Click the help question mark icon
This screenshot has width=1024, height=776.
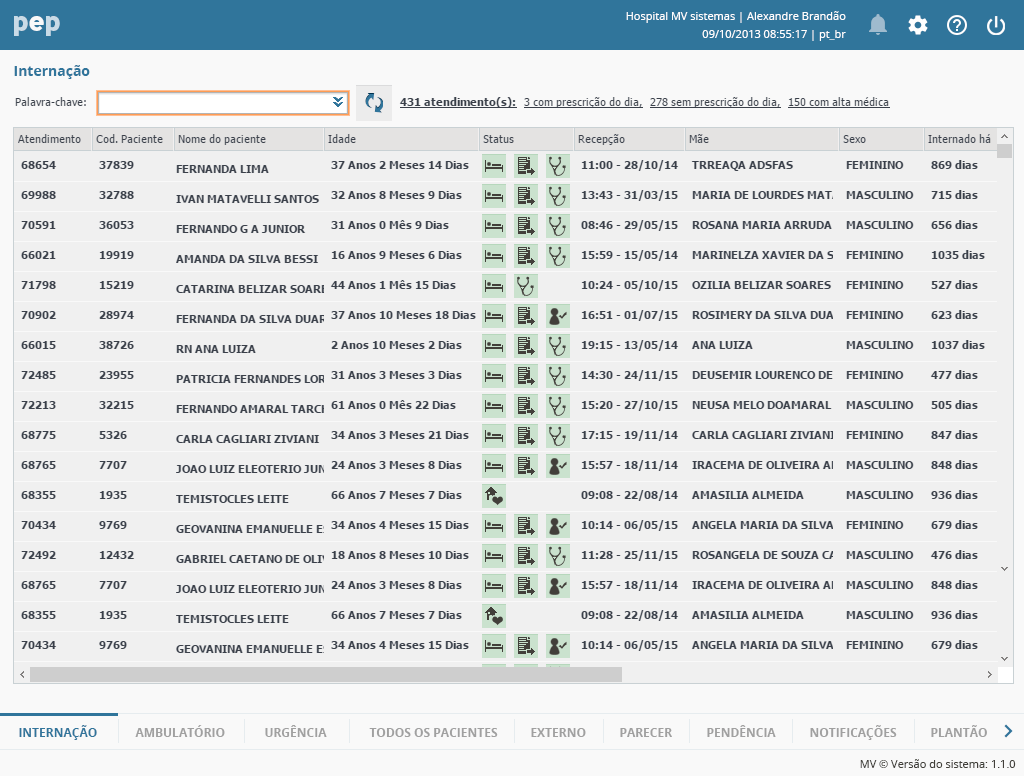[x=957, y=25]
